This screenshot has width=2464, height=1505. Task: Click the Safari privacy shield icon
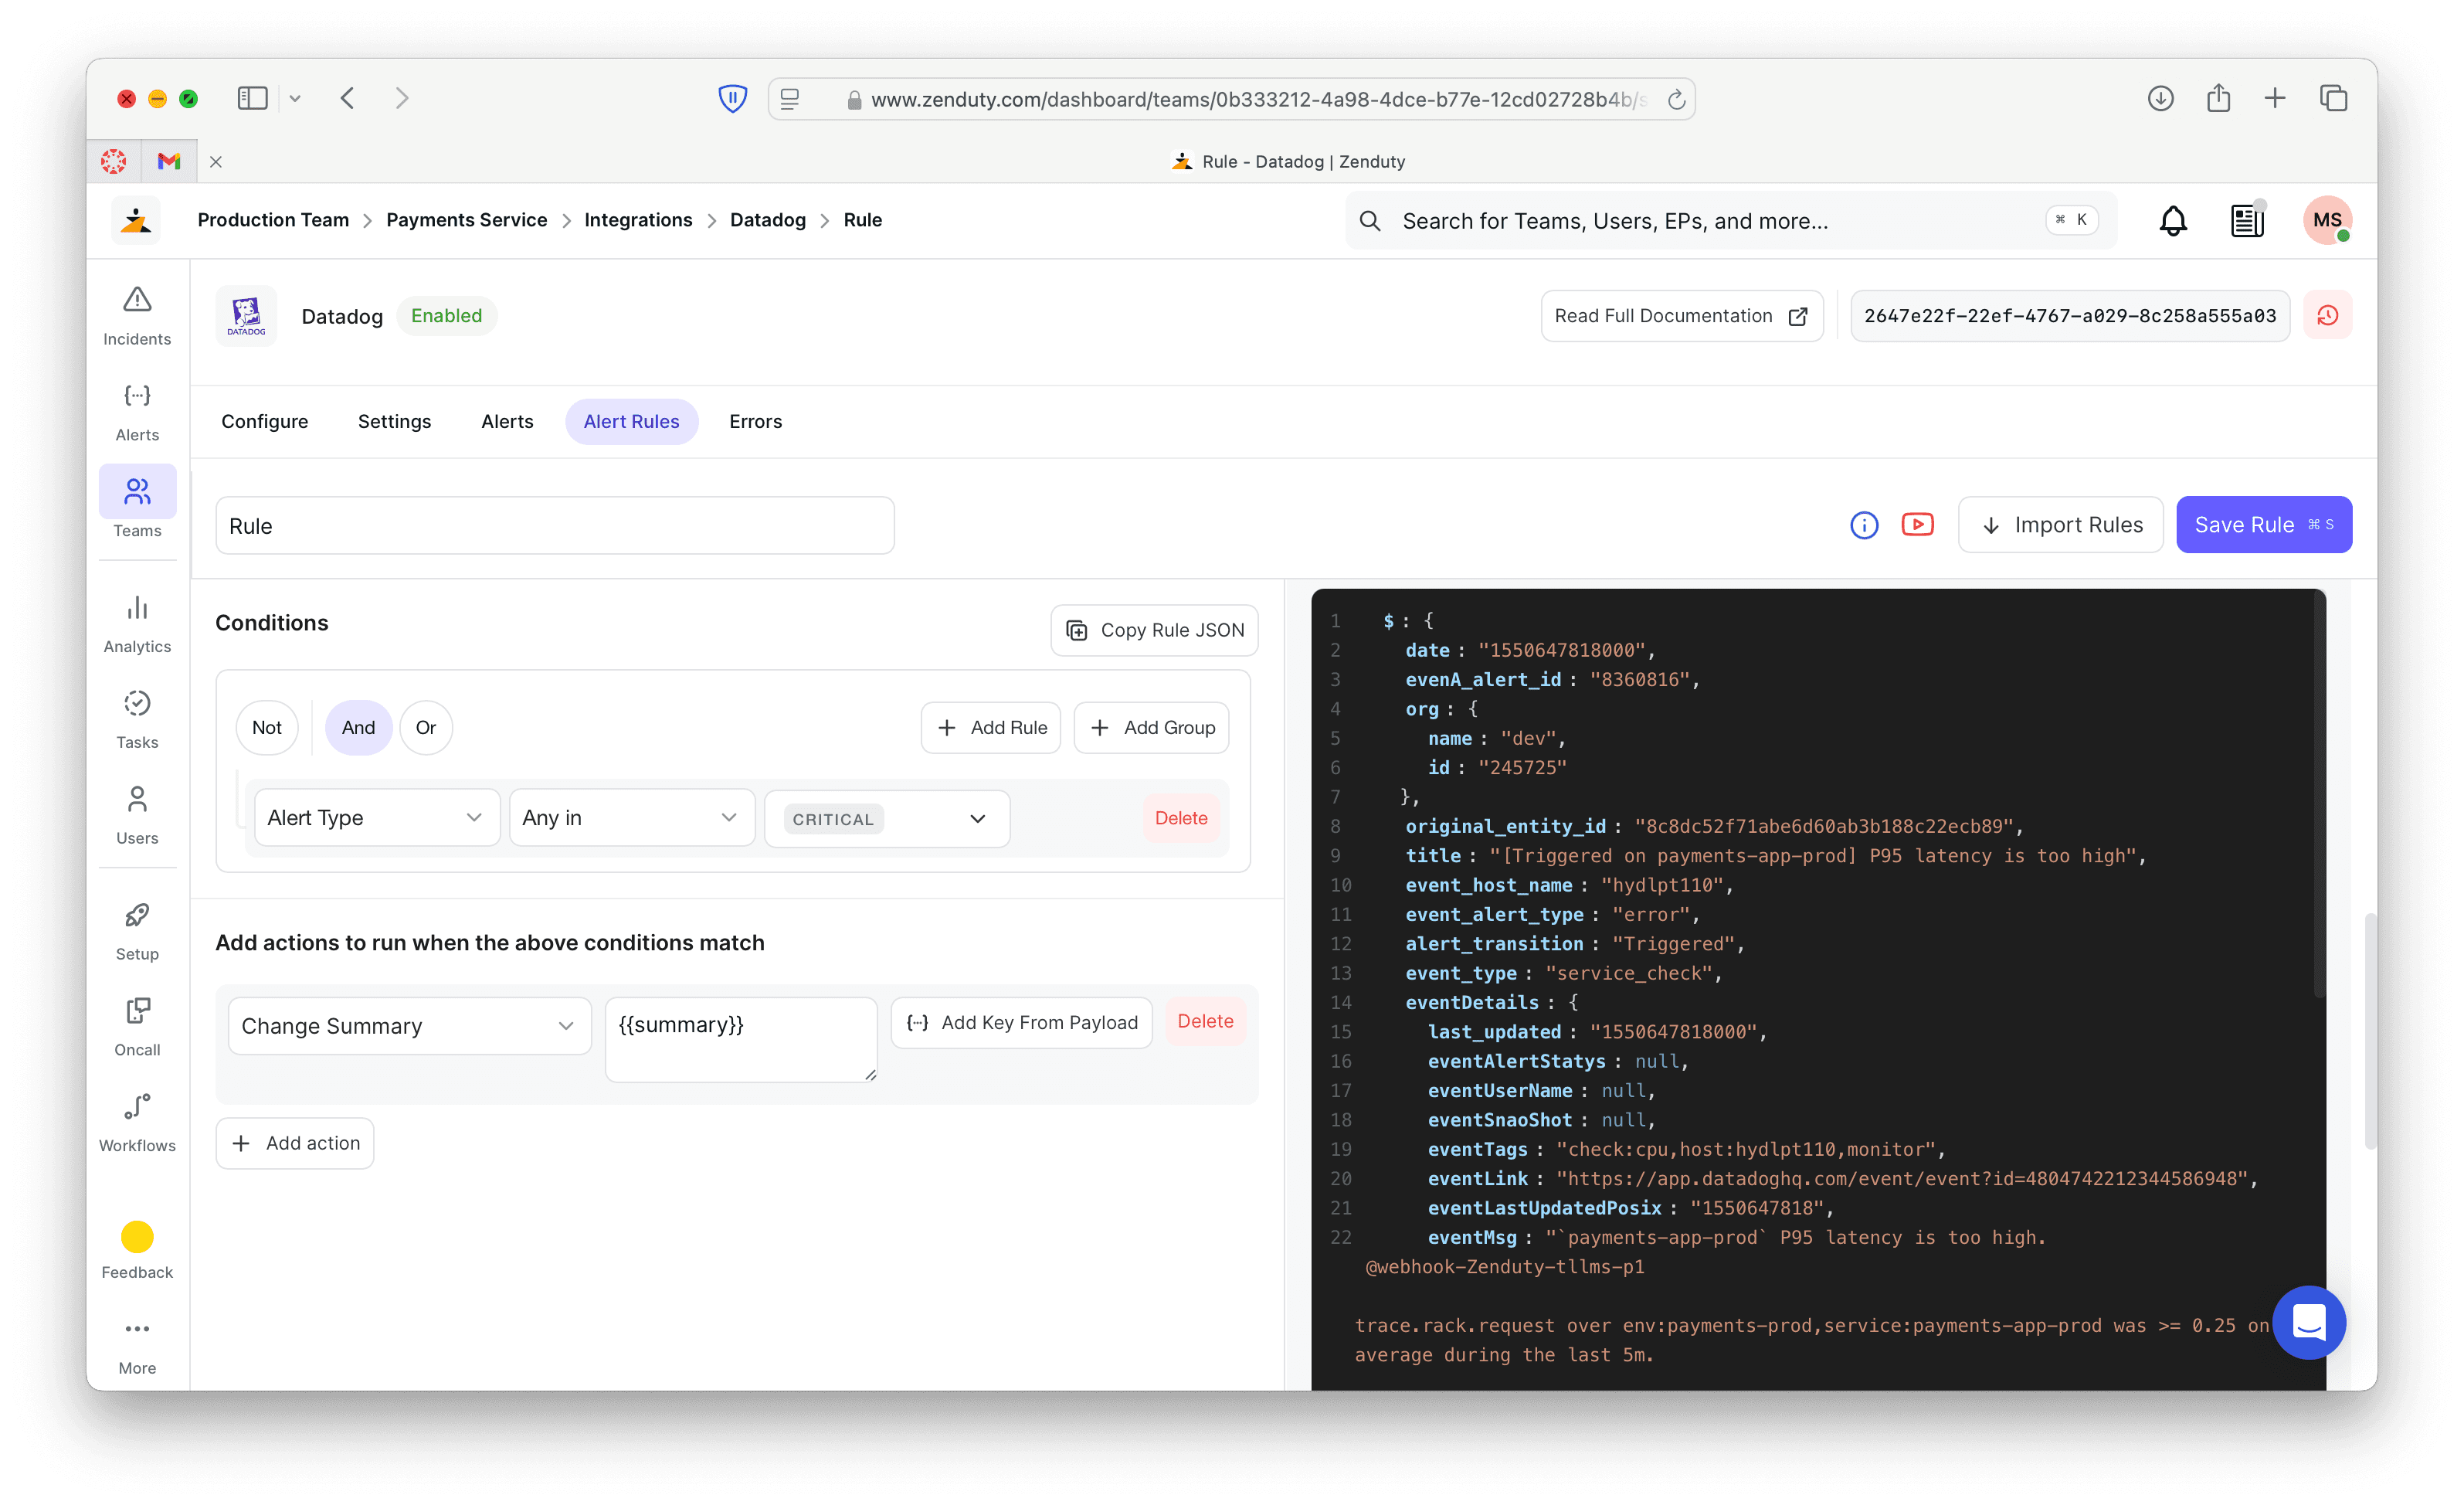click(x=733, y=99)
